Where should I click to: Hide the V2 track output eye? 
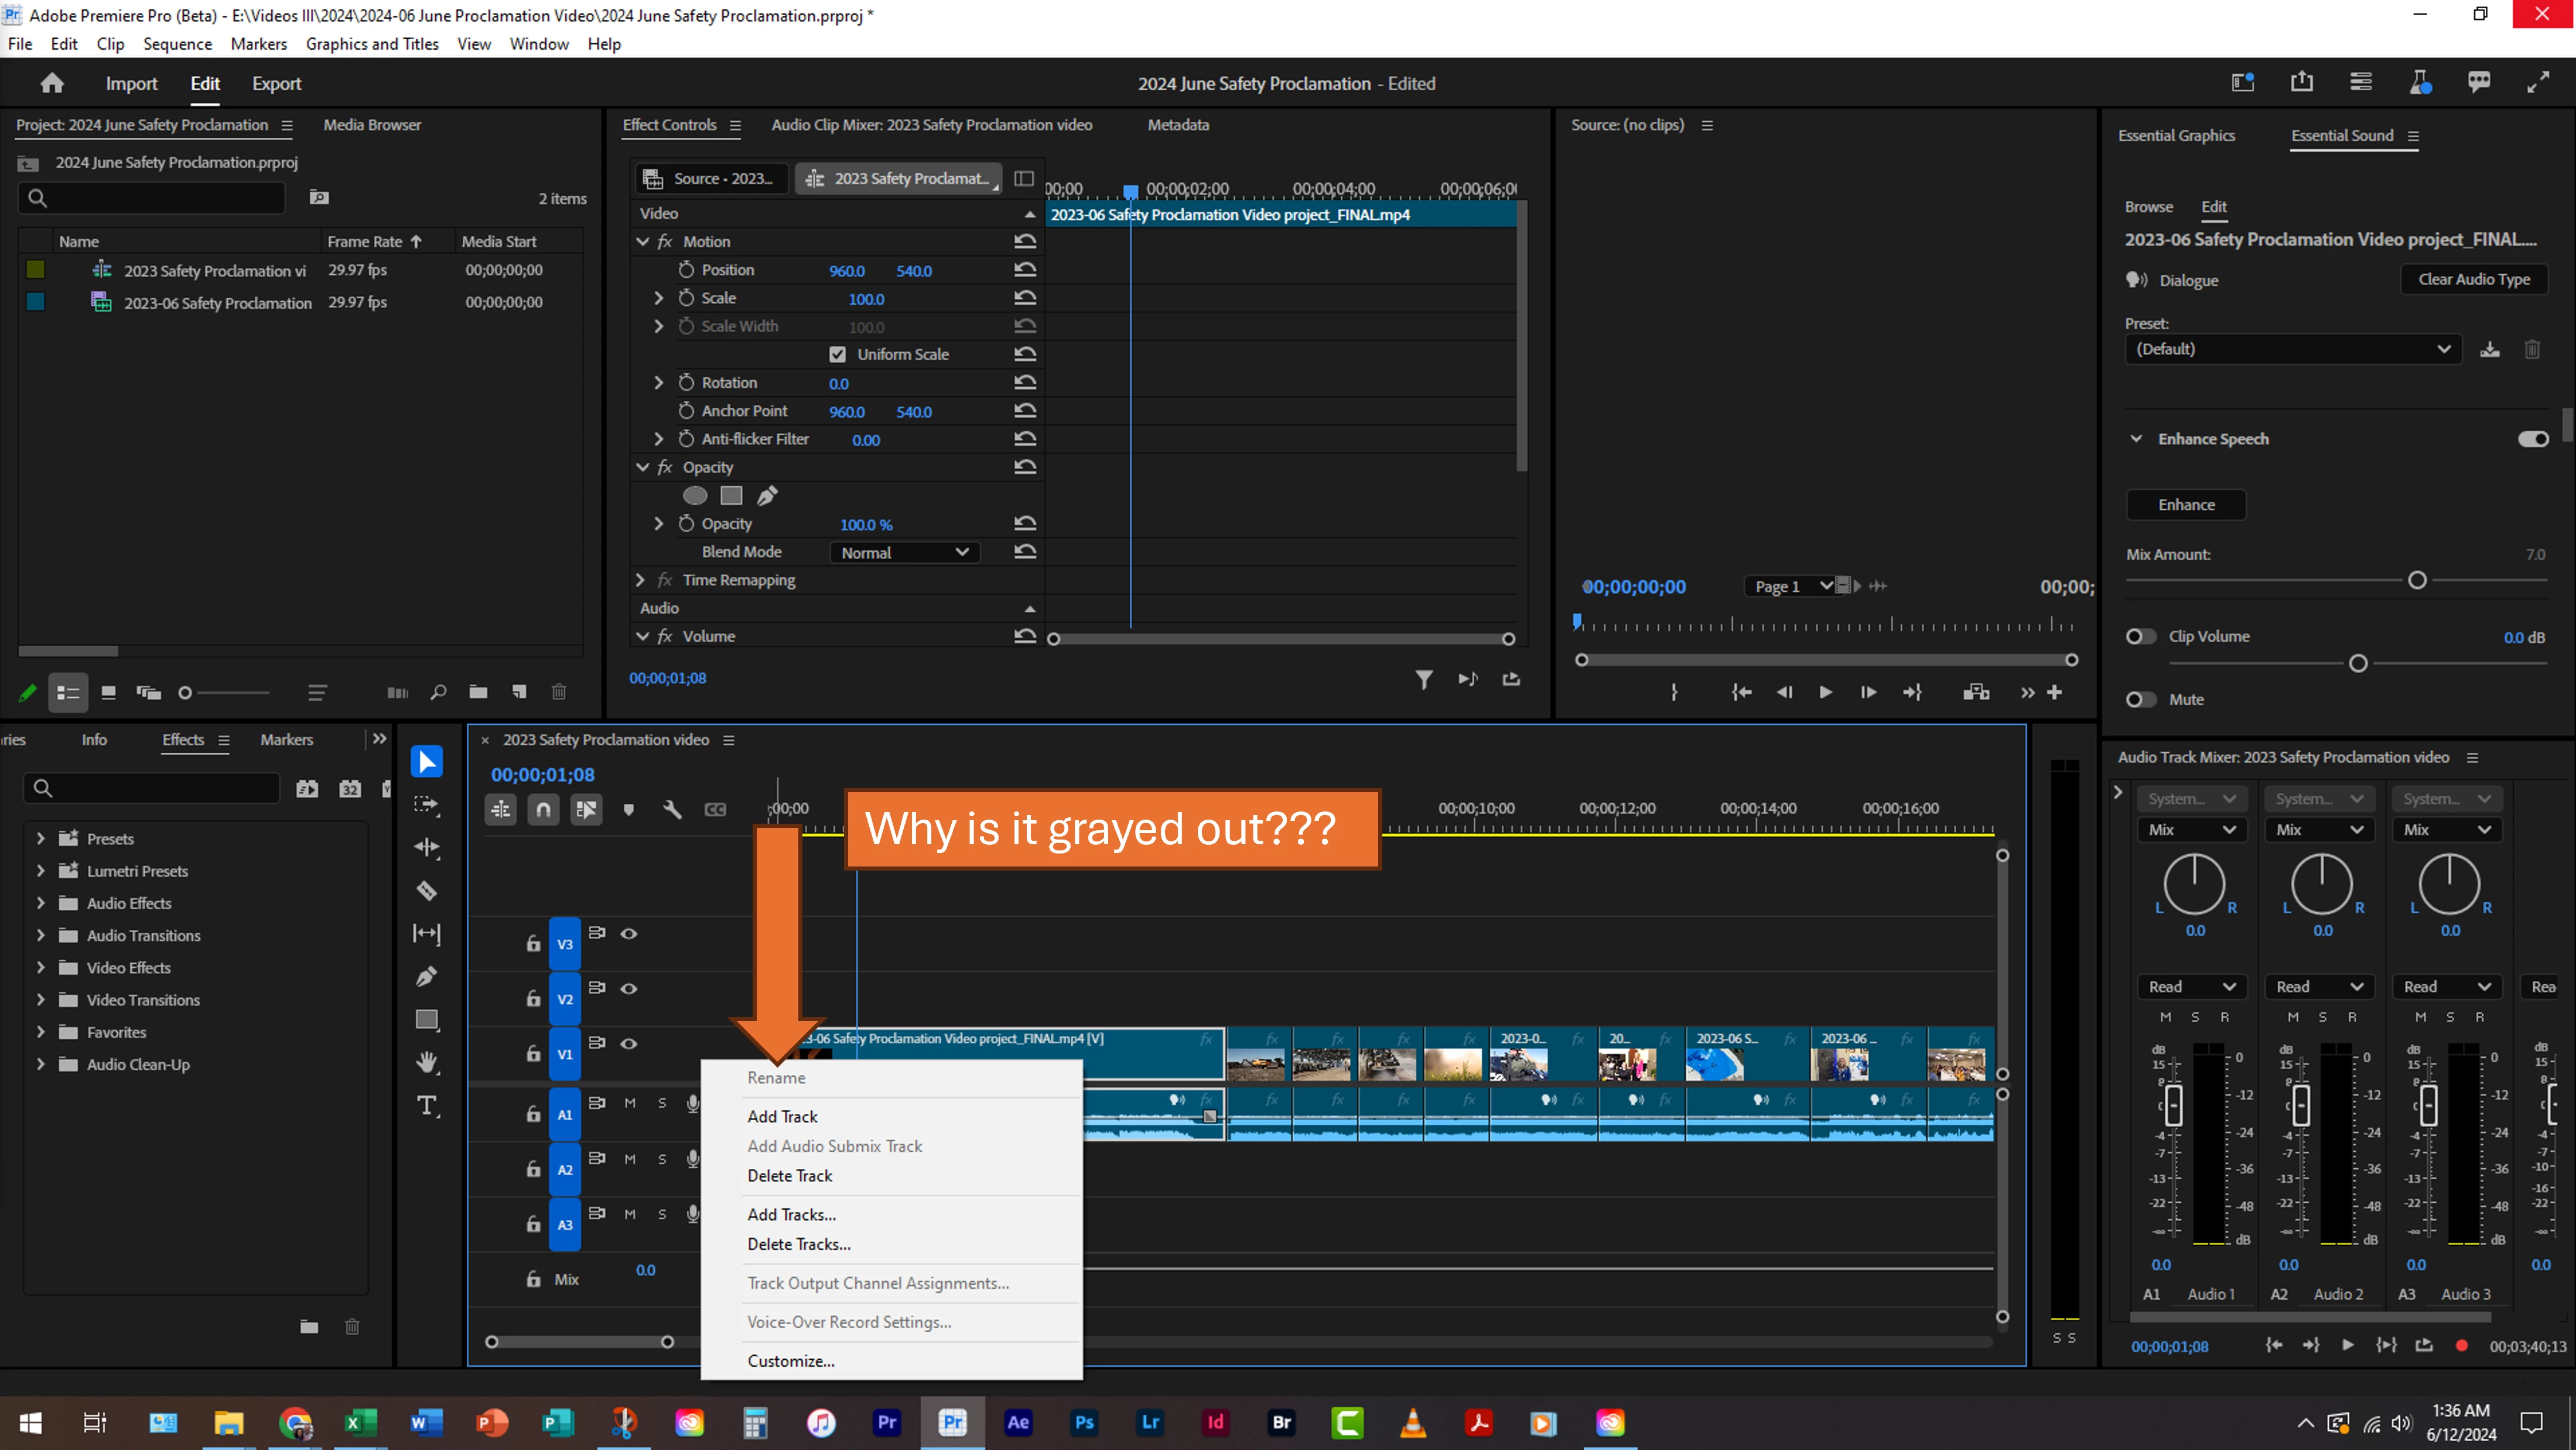coord(629,988)
